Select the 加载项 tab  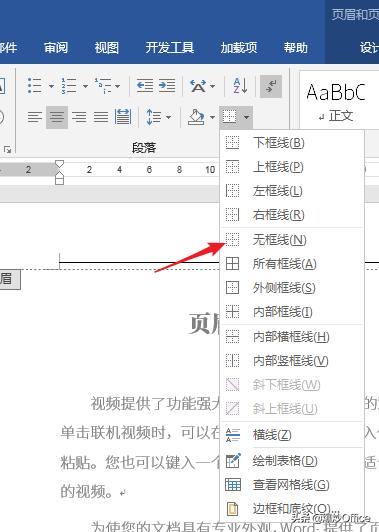point(239,48)
